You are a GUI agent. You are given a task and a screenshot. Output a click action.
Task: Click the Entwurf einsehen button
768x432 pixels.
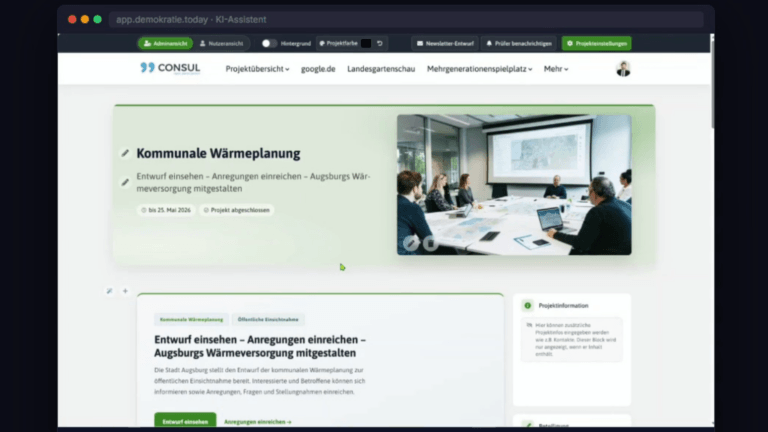pyautogui.click(x=185, y=421)
